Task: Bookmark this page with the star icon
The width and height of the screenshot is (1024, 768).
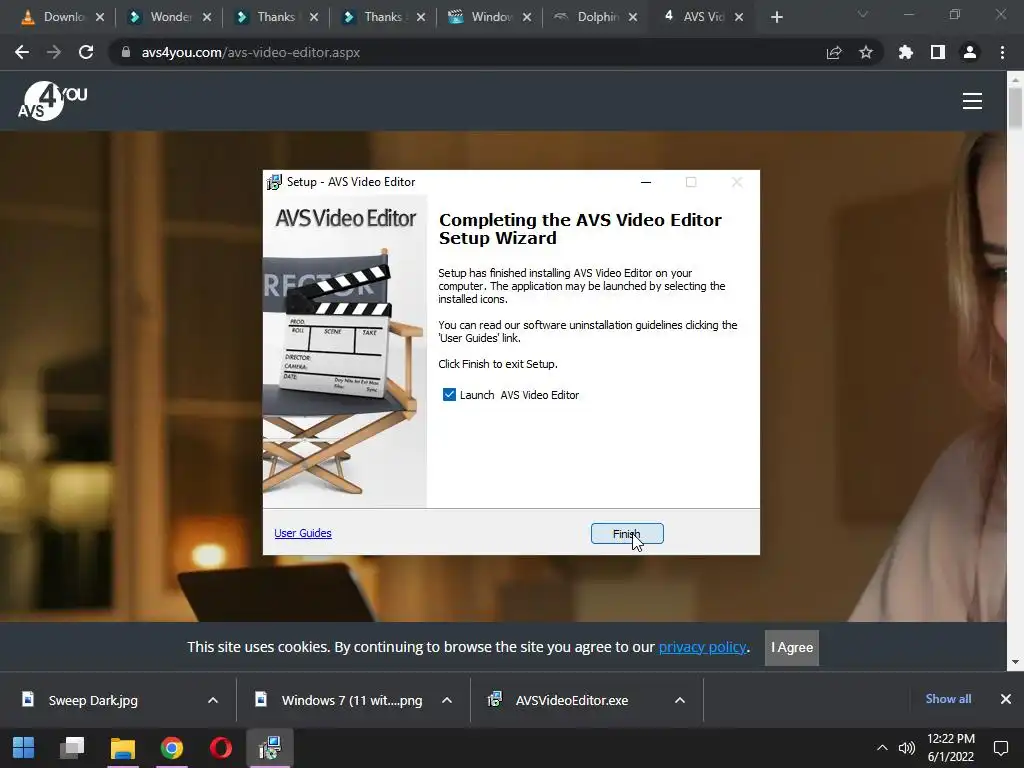Action: (x=866, y=52)
